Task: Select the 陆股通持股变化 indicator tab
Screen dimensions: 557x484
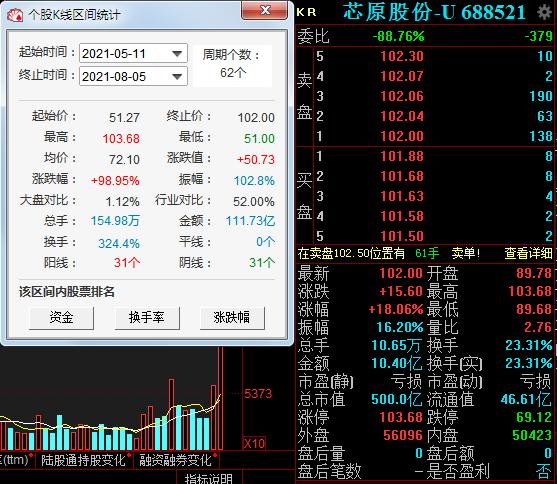Action: pyautogui.click(x=84, y=460)
